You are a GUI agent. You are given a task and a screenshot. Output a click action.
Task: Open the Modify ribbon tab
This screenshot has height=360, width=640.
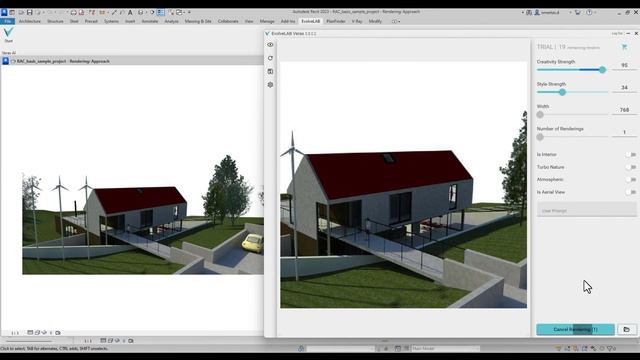[x=375, y=21]
